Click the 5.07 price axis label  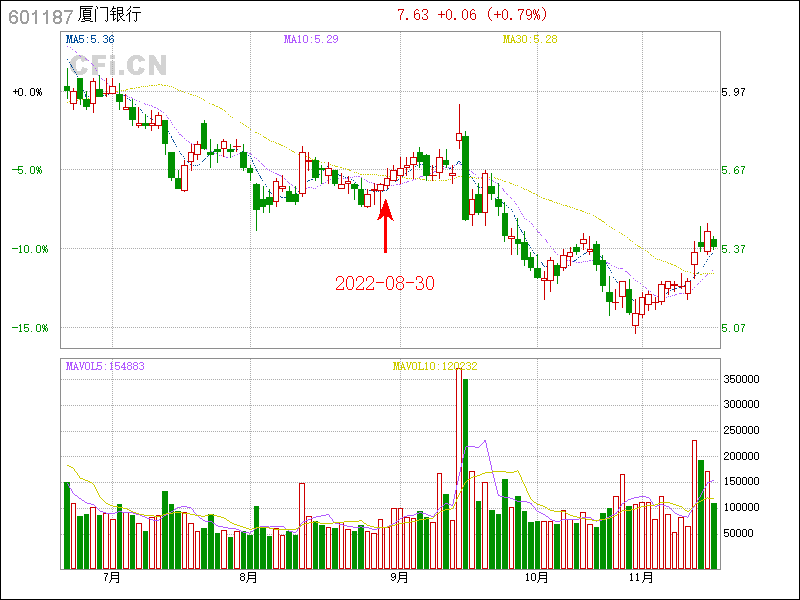point(734,328)
